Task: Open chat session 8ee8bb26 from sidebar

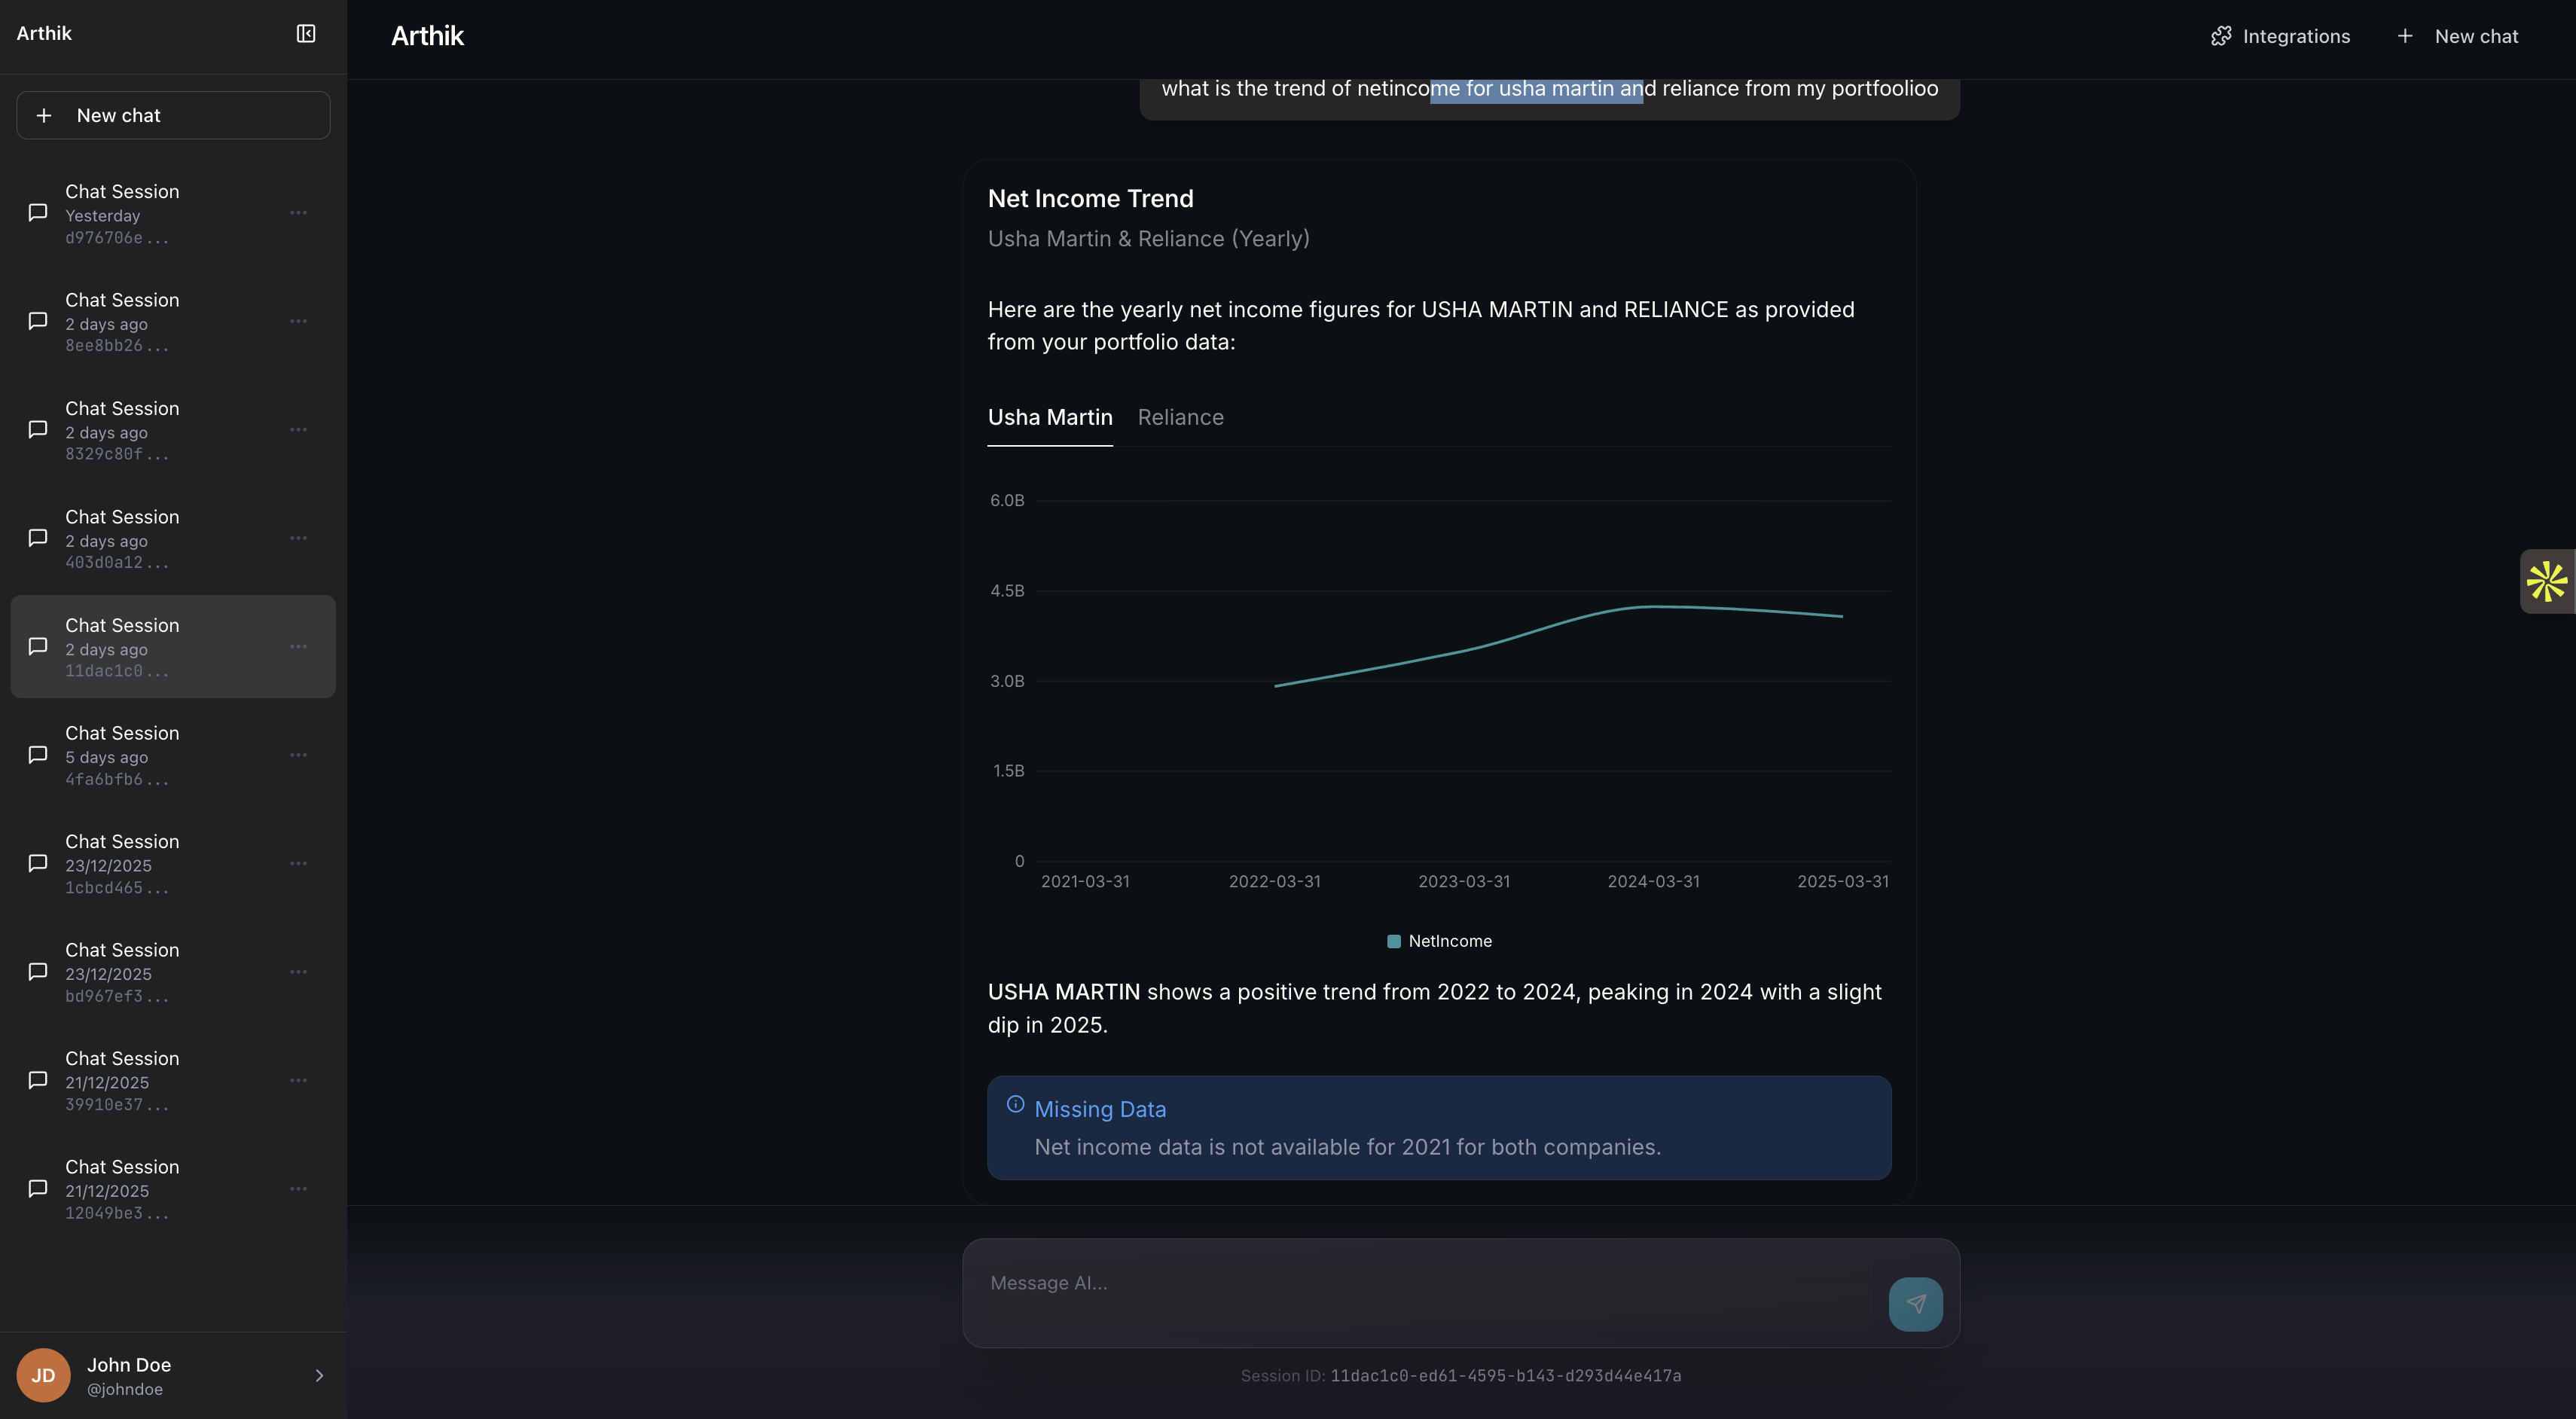Action: [x=122, y=322]
